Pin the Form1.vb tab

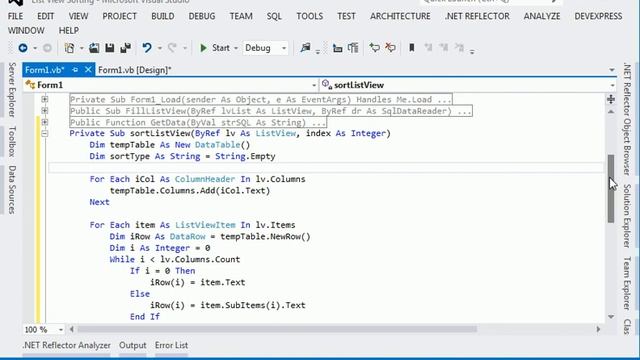(x=75, y=70)
